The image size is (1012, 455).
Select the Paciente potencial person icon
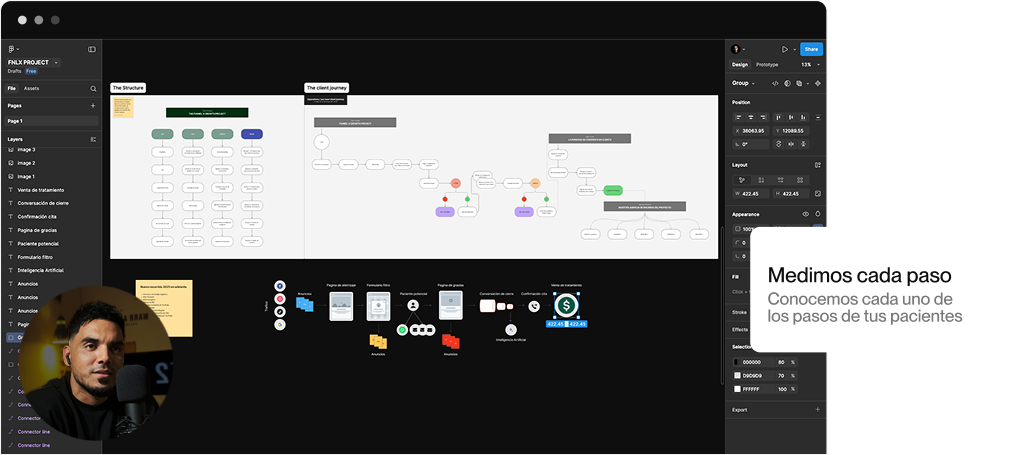coord(413,306)
